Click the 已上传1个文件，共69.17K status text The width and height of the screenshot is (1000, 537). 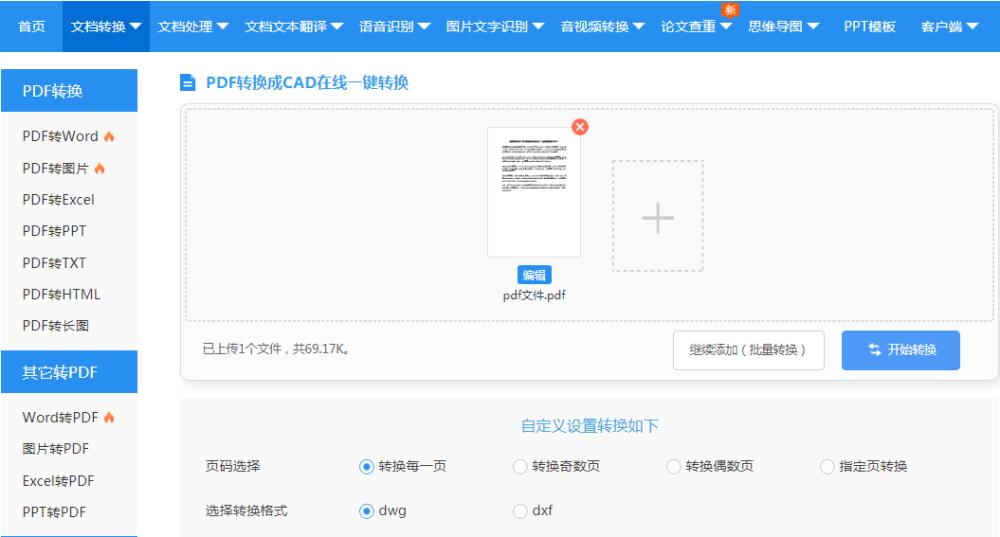276,349
